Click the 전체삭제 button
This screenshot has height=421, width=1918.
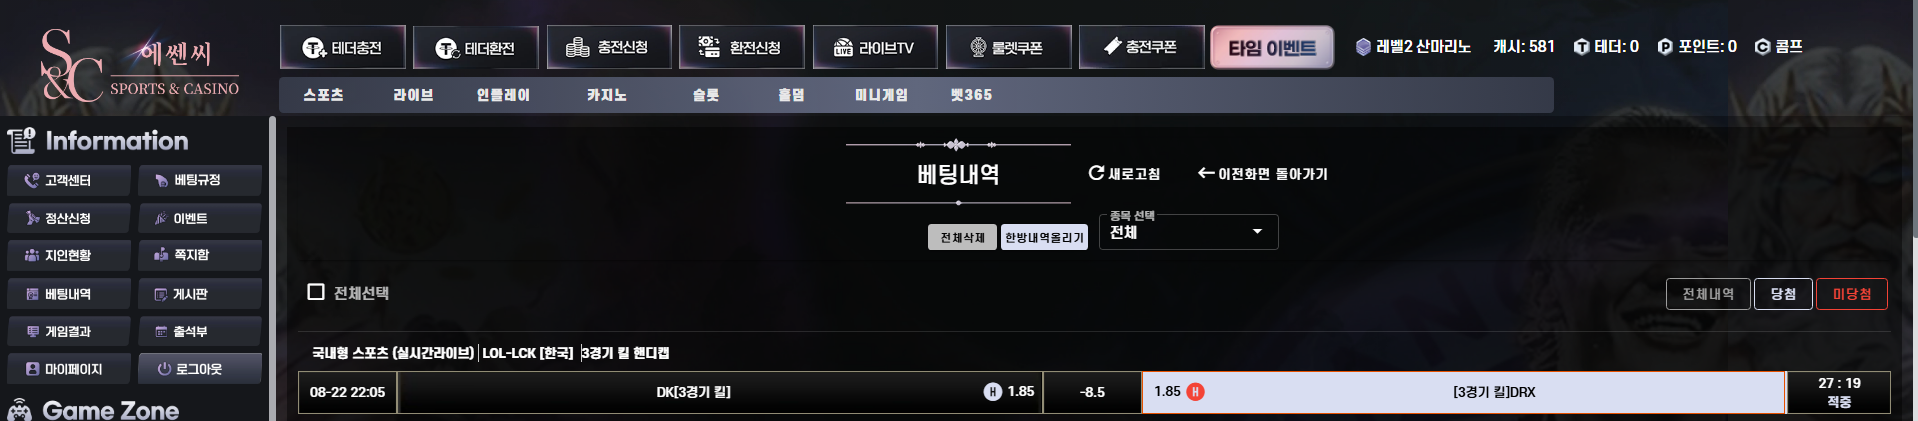coord(962,237)
